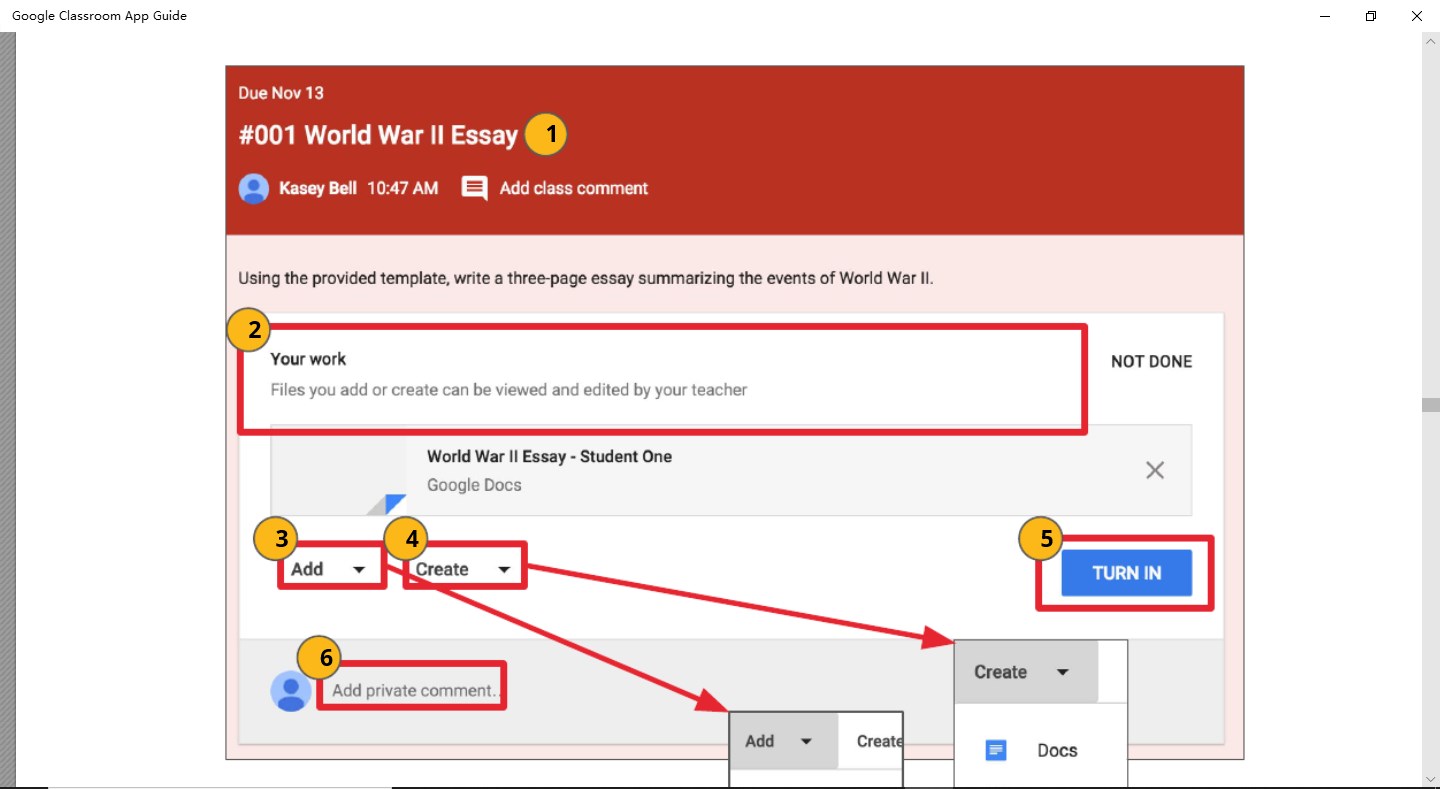Click the Kasey Bell profile avatar
This screenshot has height=789, width=1440.
click(x=254, y=188)
